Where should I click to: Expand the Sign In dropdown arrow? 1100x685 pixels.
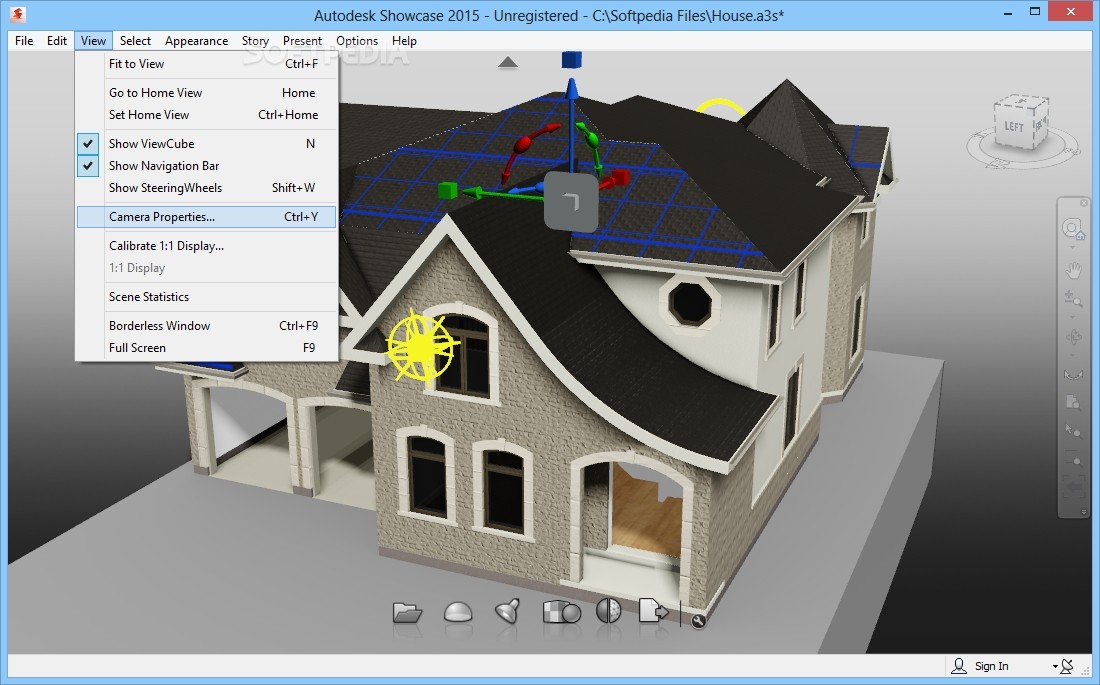click(x=1054, y=667)
